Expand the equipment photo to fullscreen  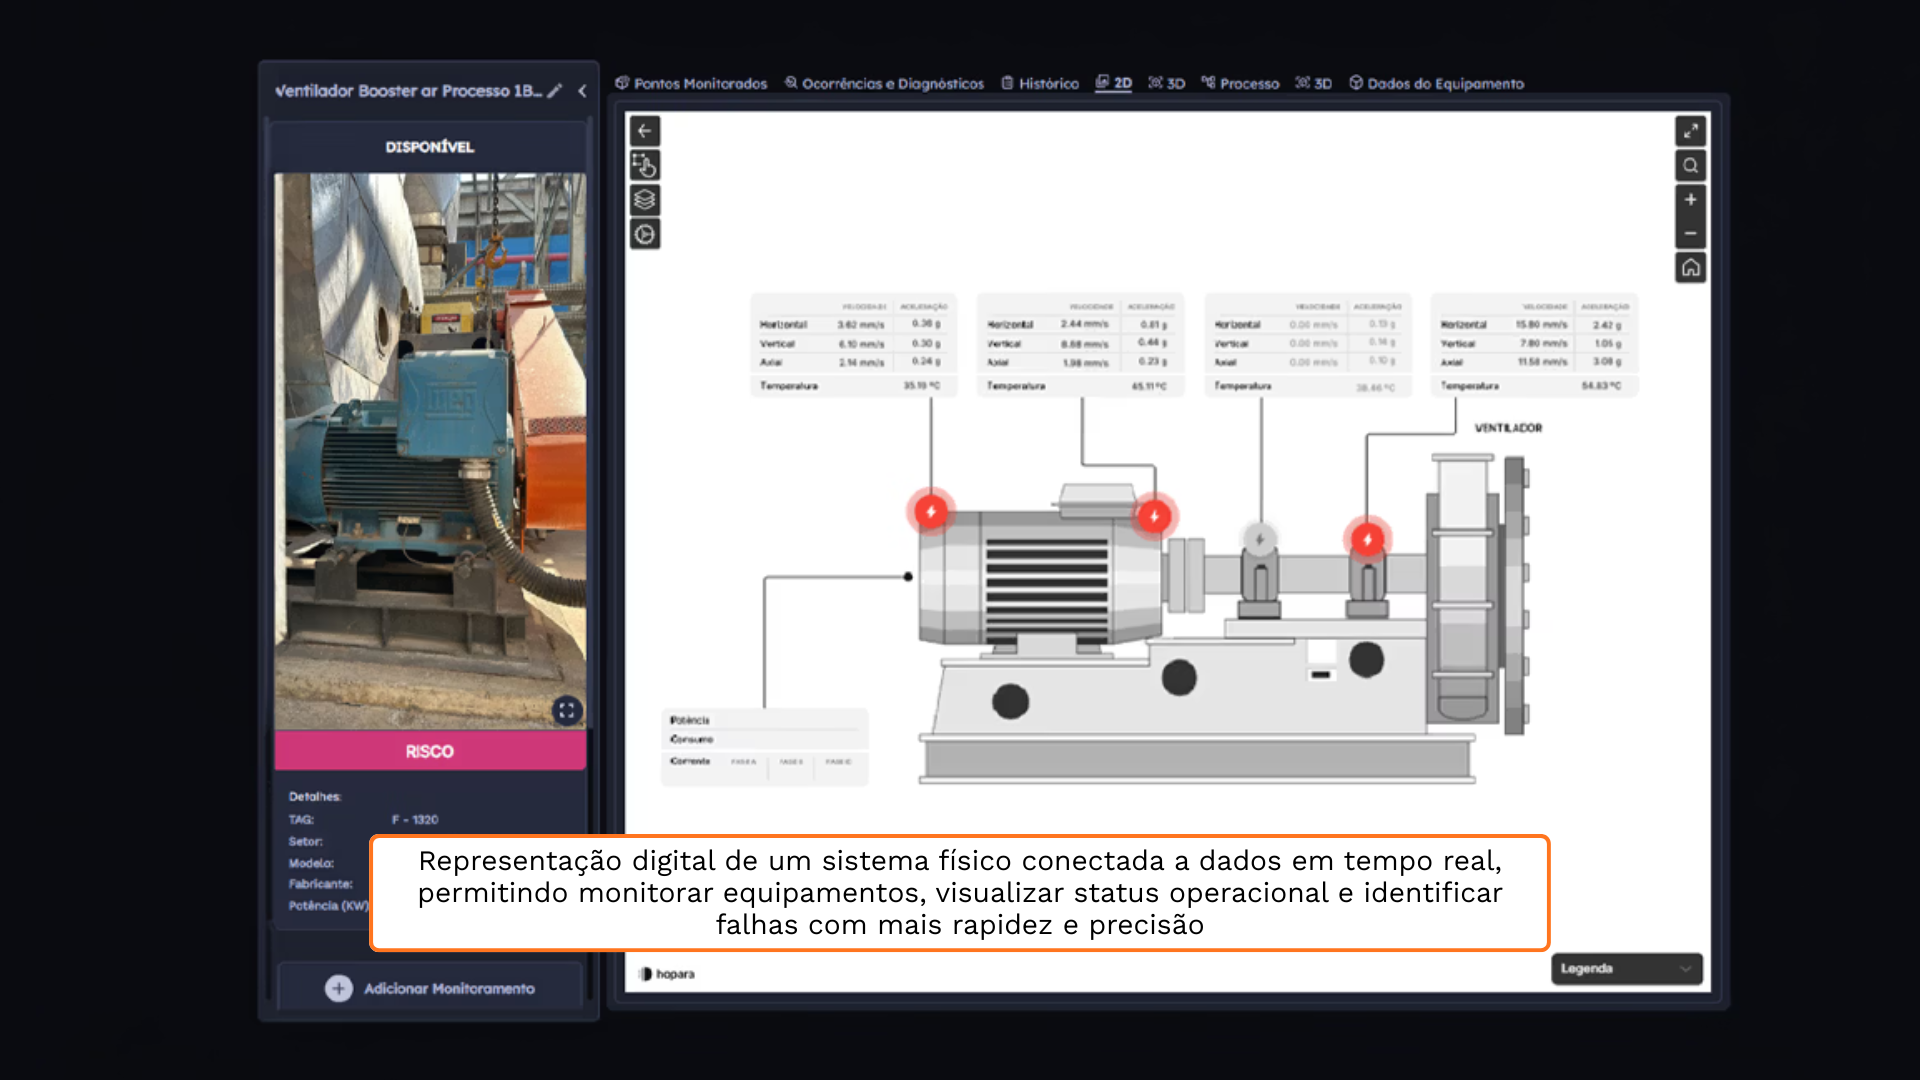[567, 710]
